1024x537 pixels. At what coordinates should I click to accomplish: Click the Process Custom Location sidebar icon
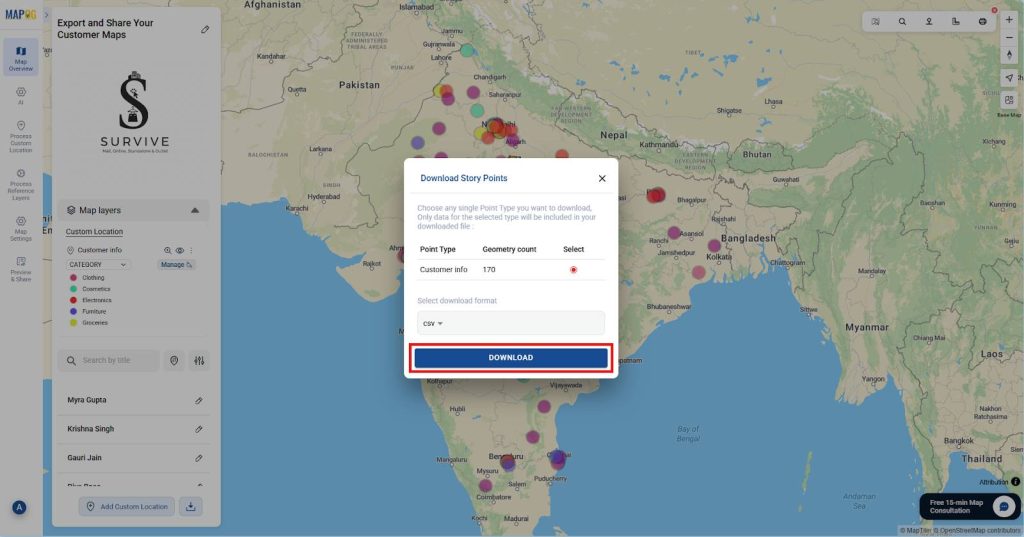21,134
